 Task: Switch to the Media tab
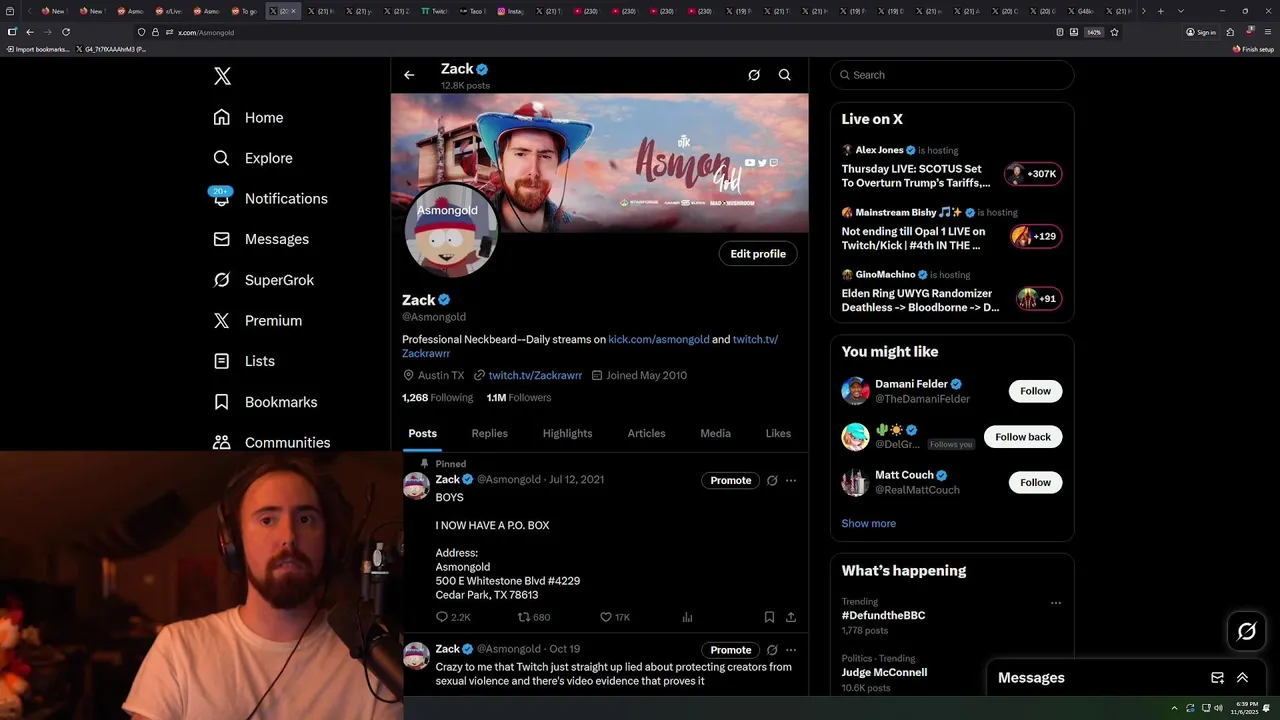pyautogui.click(x=715, y=433)
